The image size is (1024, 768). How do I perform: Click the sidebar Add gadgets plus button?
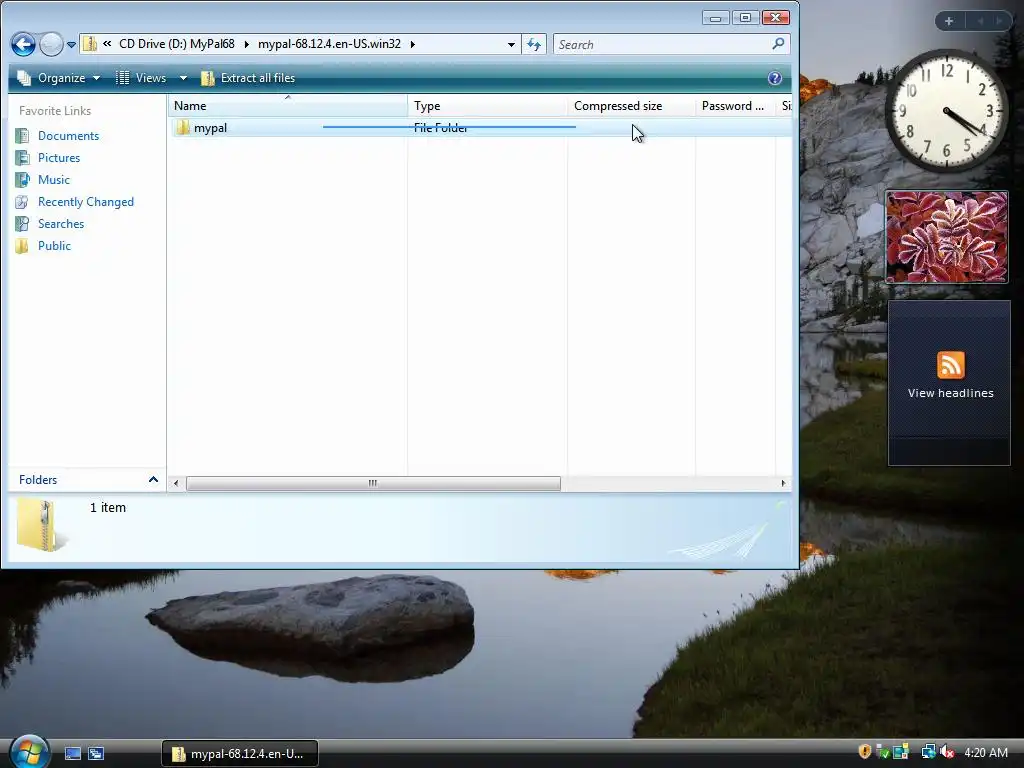[x=949, y=21]
